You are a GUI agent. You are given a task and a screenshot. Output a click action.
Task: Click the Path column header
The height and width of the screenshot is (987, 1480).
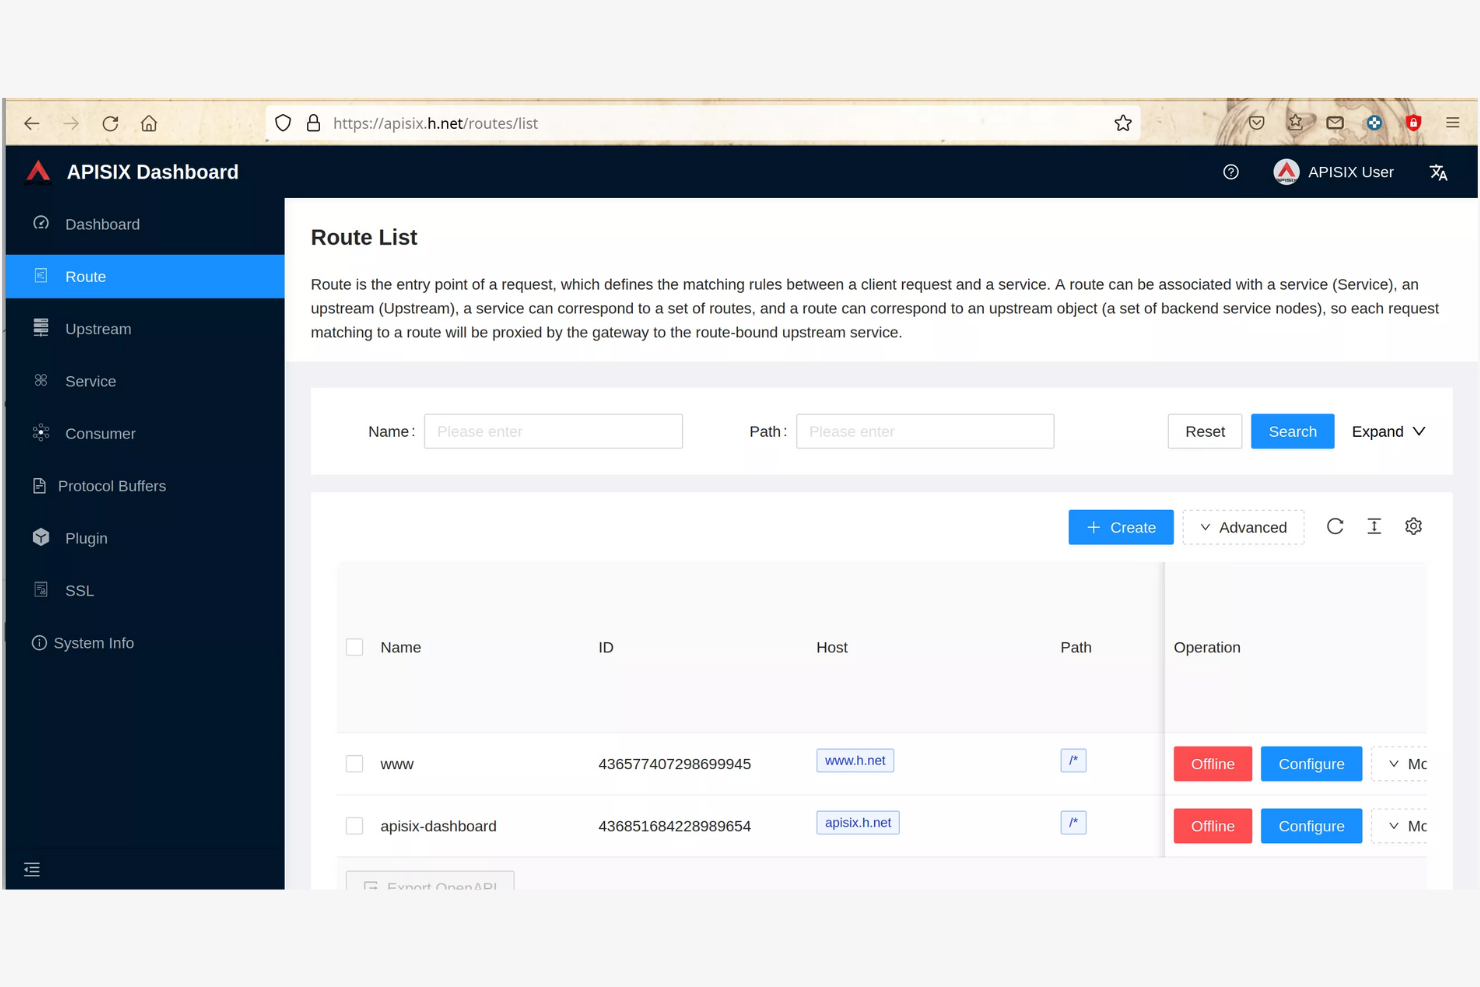[1076, 647]
